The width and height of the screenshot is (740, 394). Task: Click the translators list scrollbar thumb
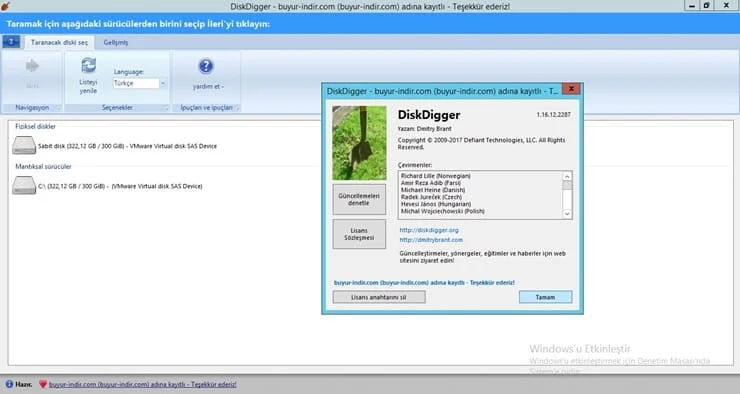(567, 185)
